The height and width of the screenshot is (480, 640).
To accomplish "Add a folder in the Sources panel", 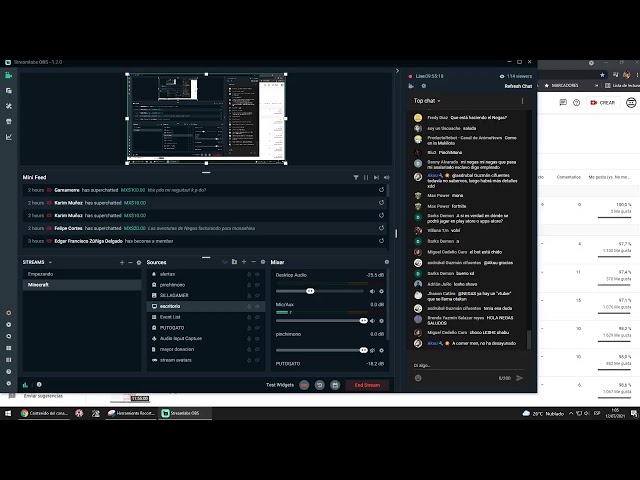I will click(x=234, y=262).
